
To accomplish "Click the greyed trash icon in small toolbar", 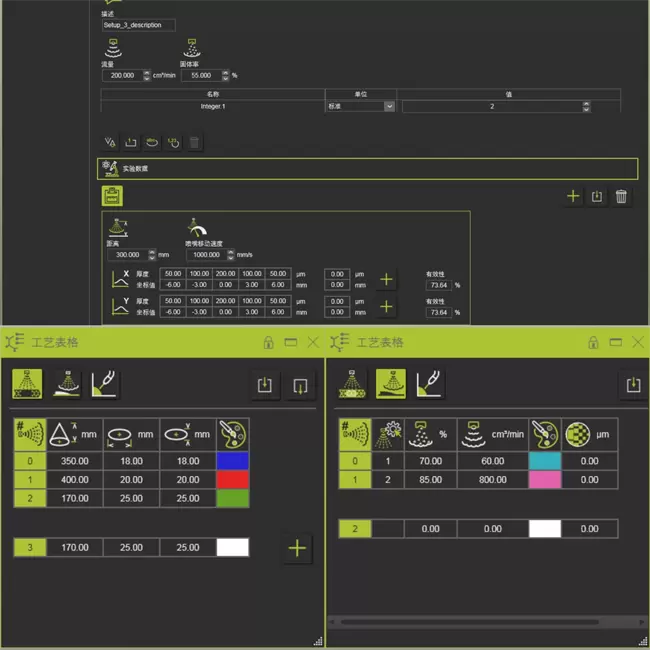I will (195, 143).
